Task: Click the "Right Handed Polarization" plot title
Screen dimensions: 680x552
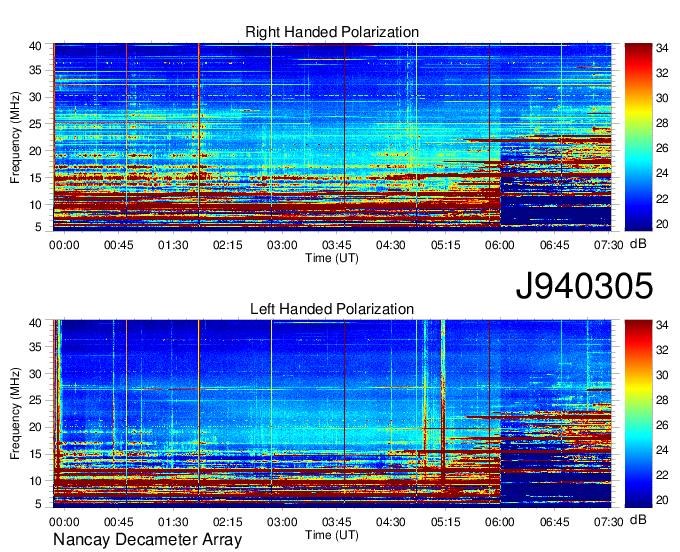Action: (x=332, y=32)
